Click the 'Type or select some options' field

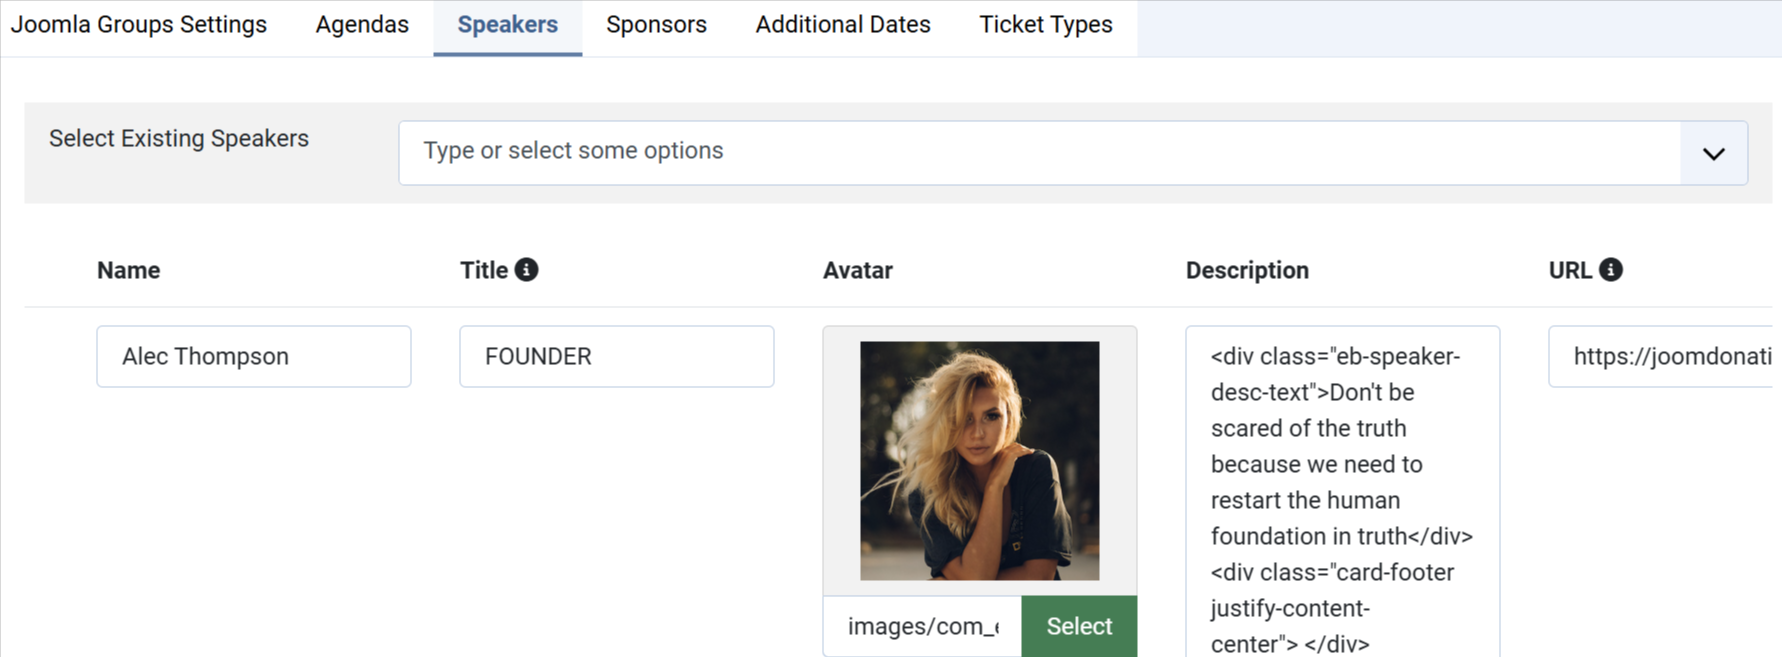(x=1040, y=153)
